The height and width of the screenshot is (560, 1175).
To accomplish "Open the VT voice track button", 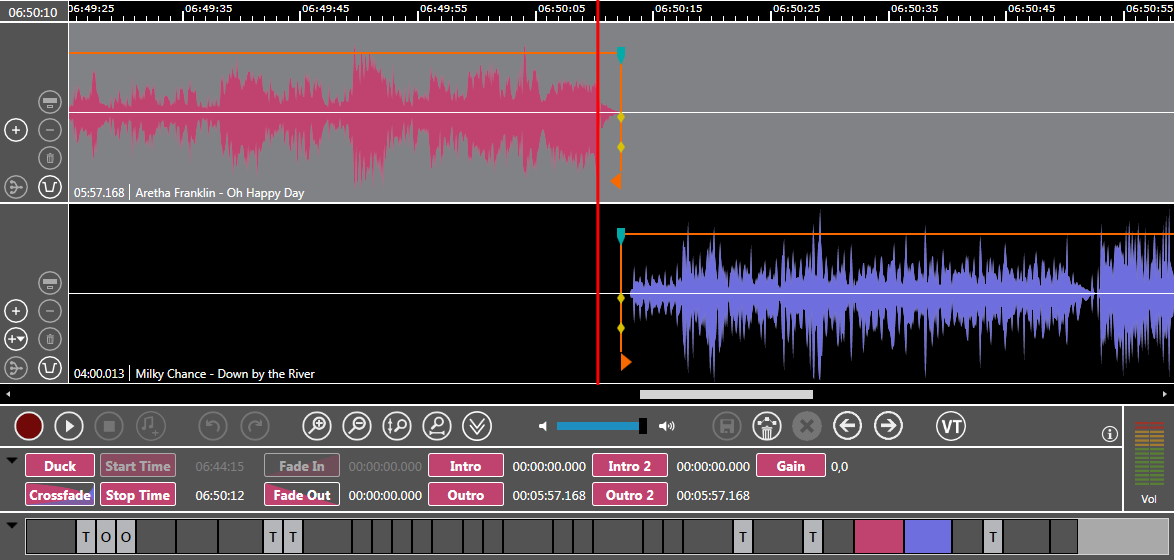I will point(951,426).
